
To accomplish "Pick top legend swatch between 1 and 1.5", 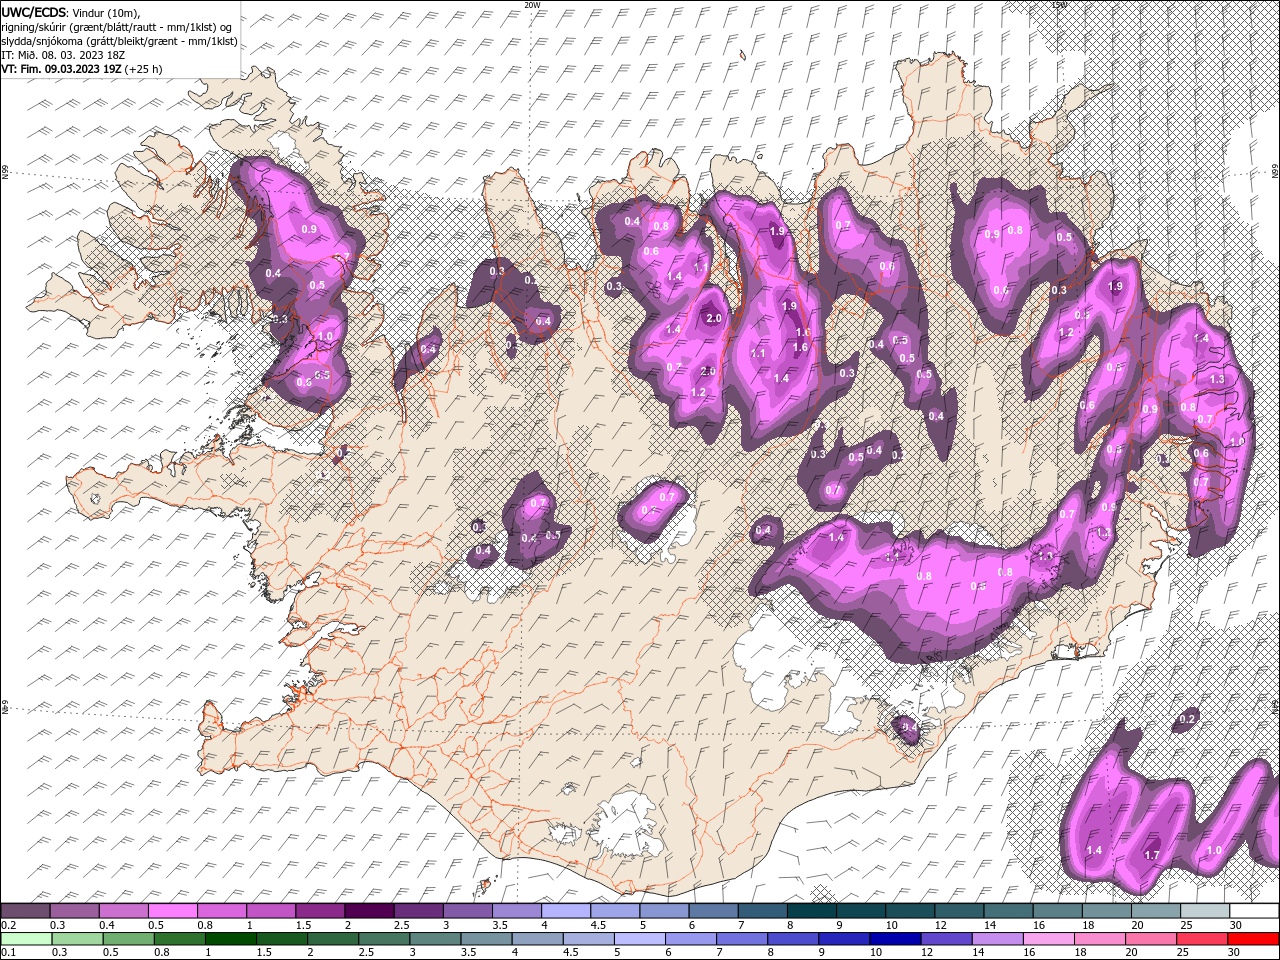I will pyautogui.click(x=270, y=910).
